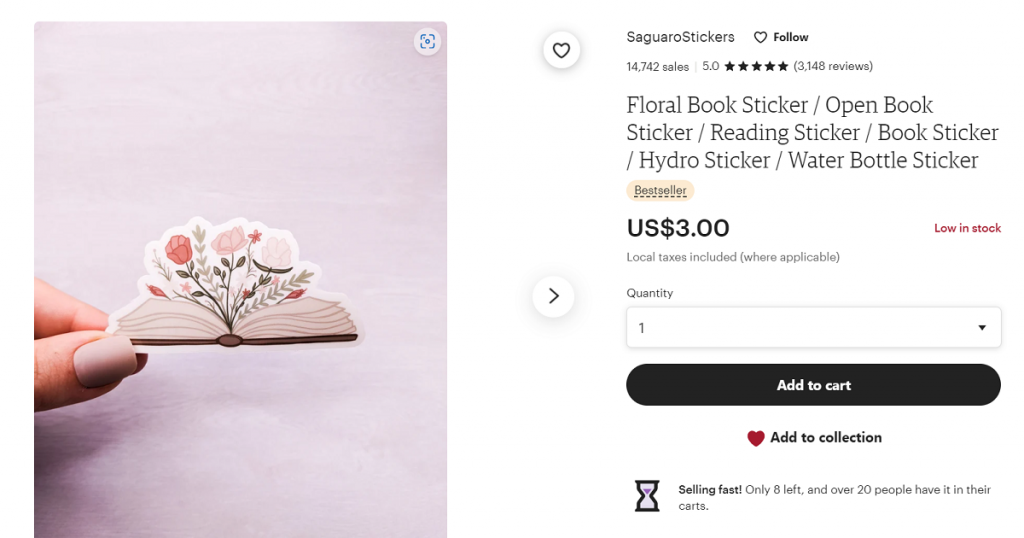1024x538 pixels.
Task: Open the SaguaroStickers shop page
Action: click(680, 37)
